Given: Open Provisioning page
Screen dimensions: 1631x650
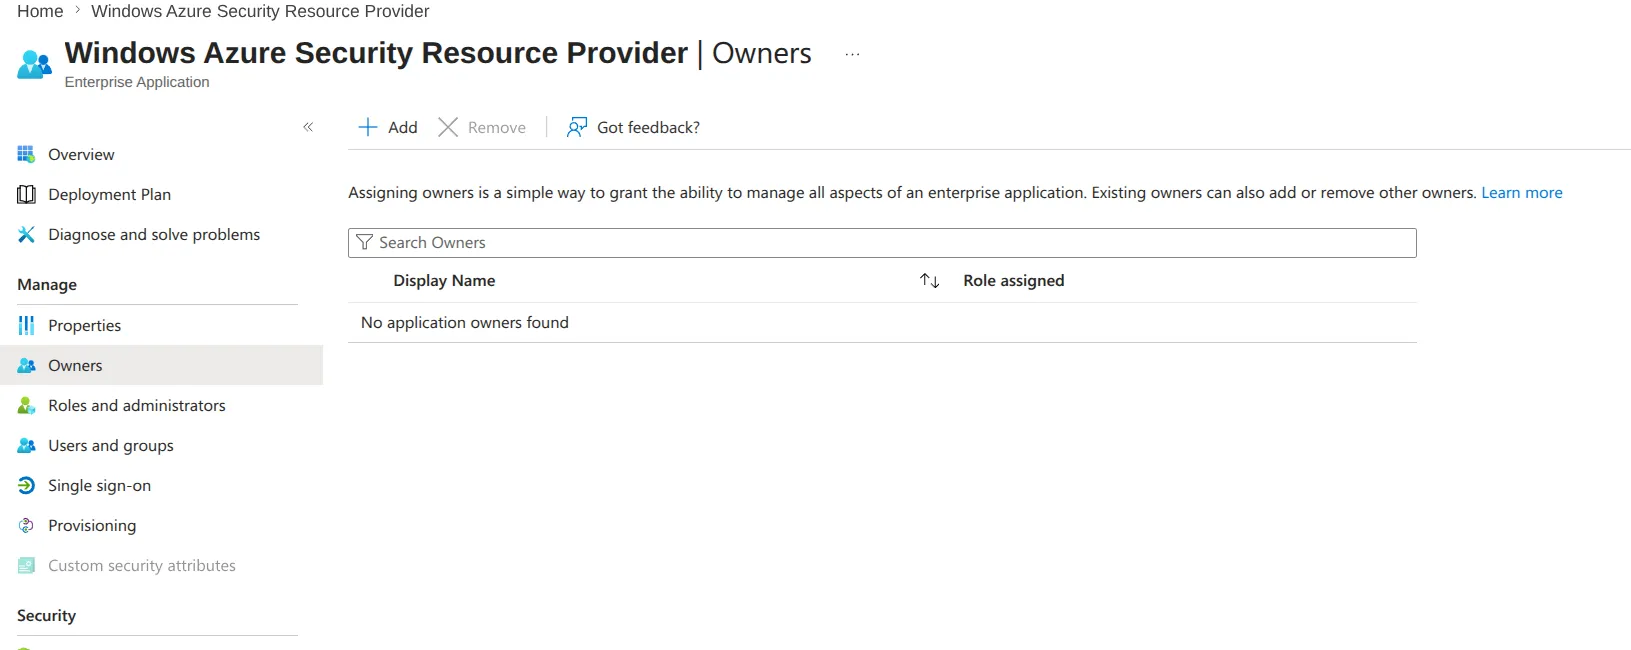Looking at the screenshot, I should coord(92,525).
